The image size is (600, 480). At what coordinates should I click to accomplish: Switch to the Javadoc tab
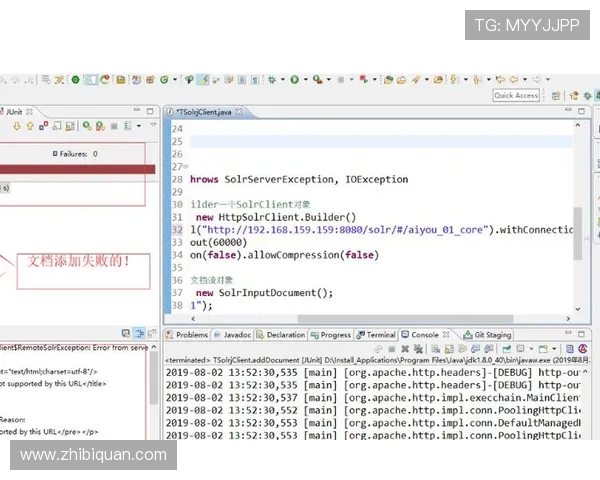[x=236, y=335]
